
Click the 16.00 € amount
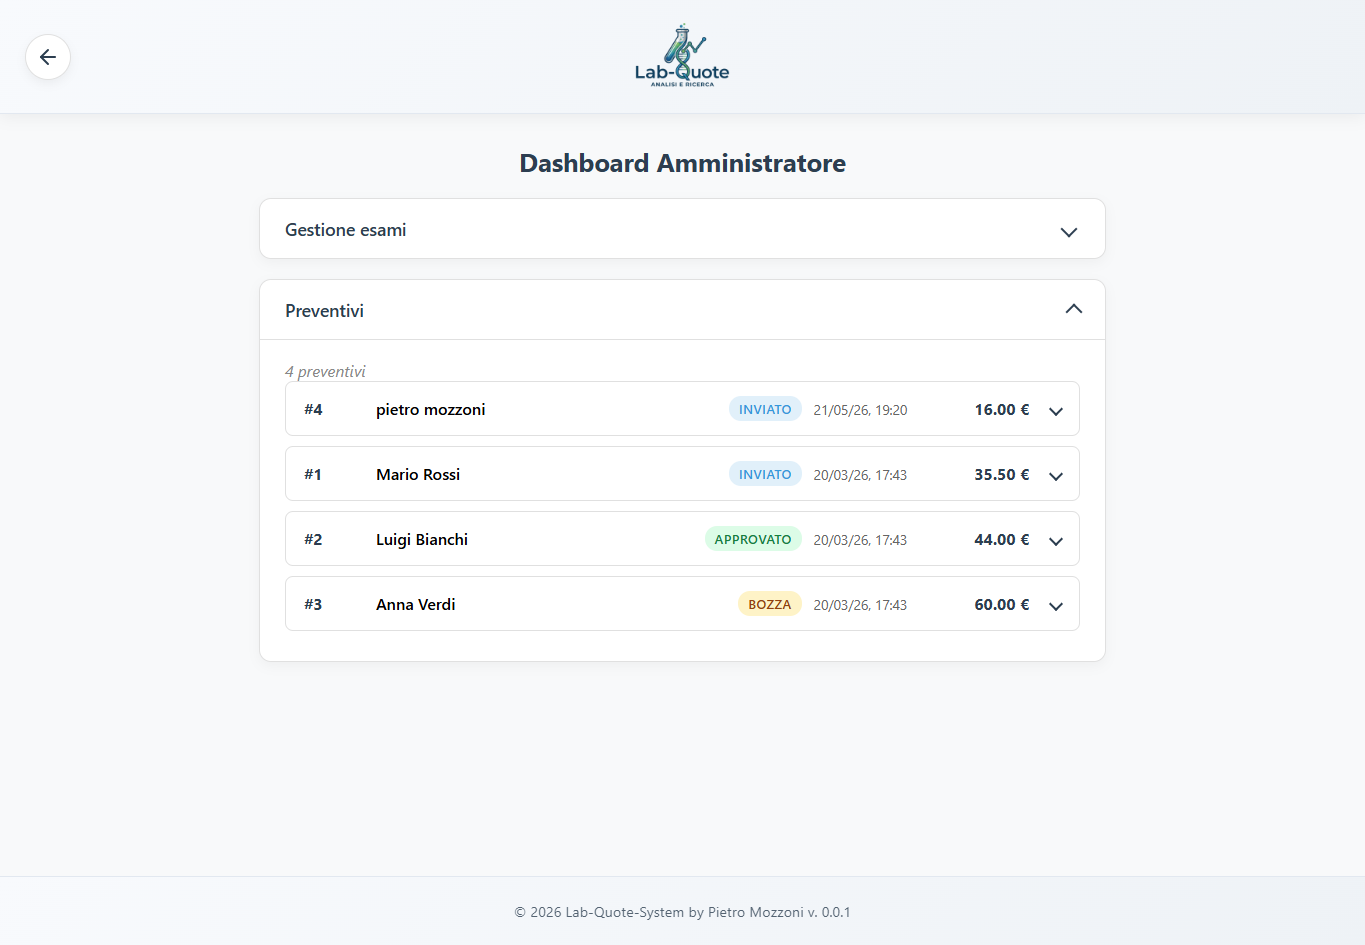(x=1002, y=410)
